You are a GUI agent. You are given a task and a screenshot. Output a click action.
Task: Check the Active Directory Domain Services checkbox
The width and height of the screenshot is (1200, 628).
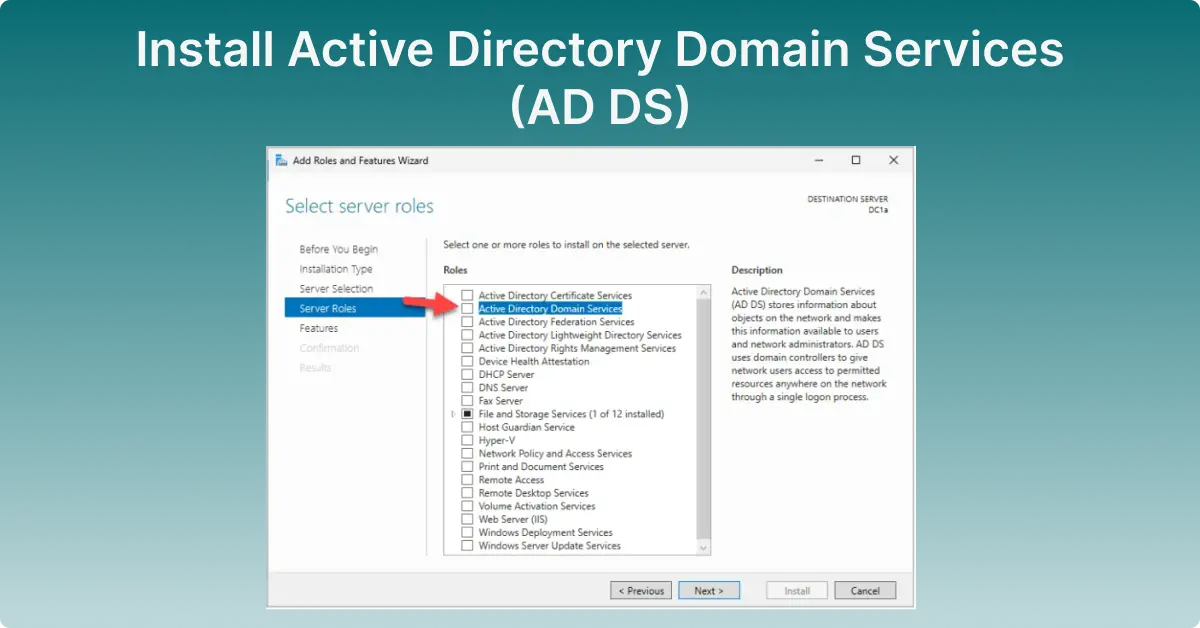467,309
